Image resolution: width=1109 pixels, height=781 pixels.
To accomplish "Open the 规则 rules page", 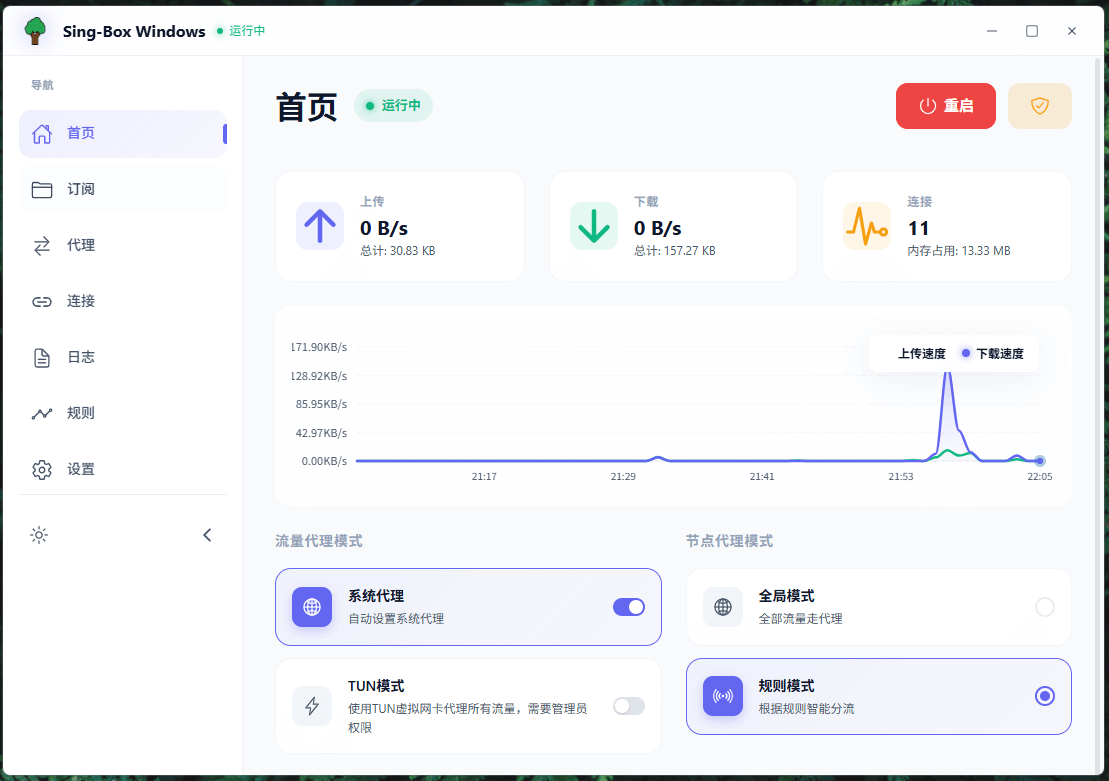I will (x=82, y=412).
